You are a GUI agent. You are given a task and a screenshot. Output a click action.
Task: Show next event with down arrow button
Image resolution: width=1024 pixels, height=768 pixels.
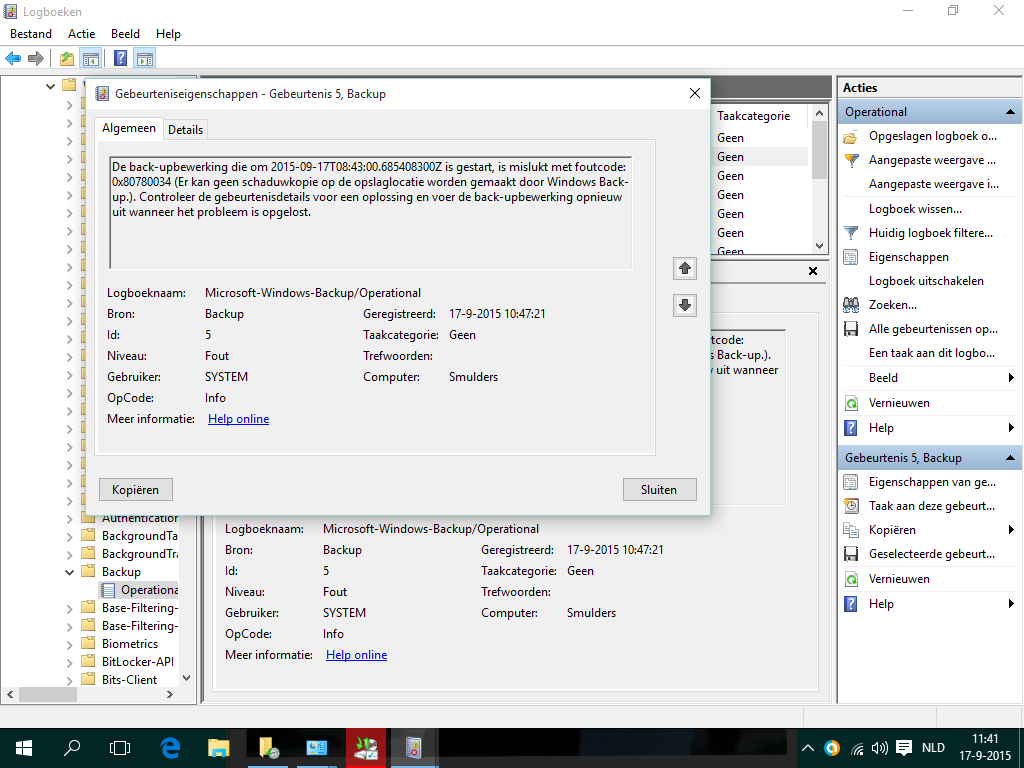pyautogui.click(x=685, y=306)
